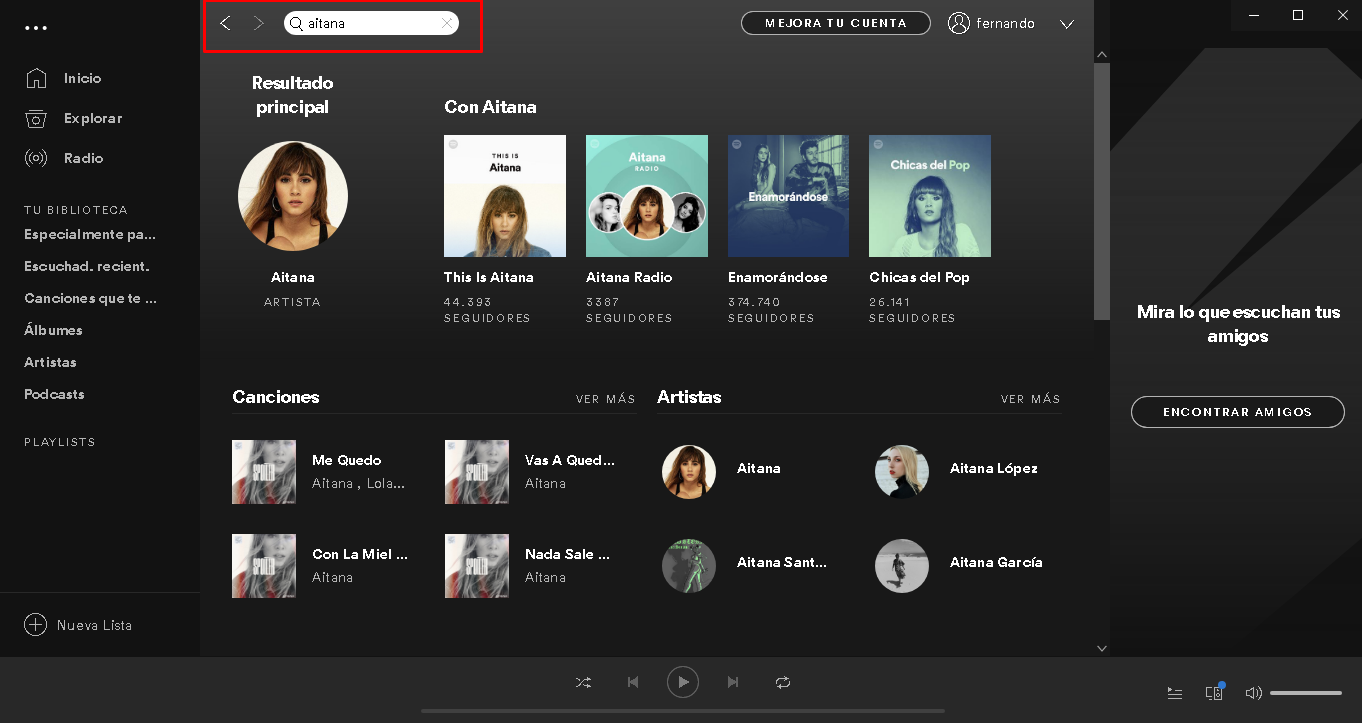Click the scroll up arrow
Image resolution: width=1362 pixels, height=723 pixels.
tap(1102, 54)
